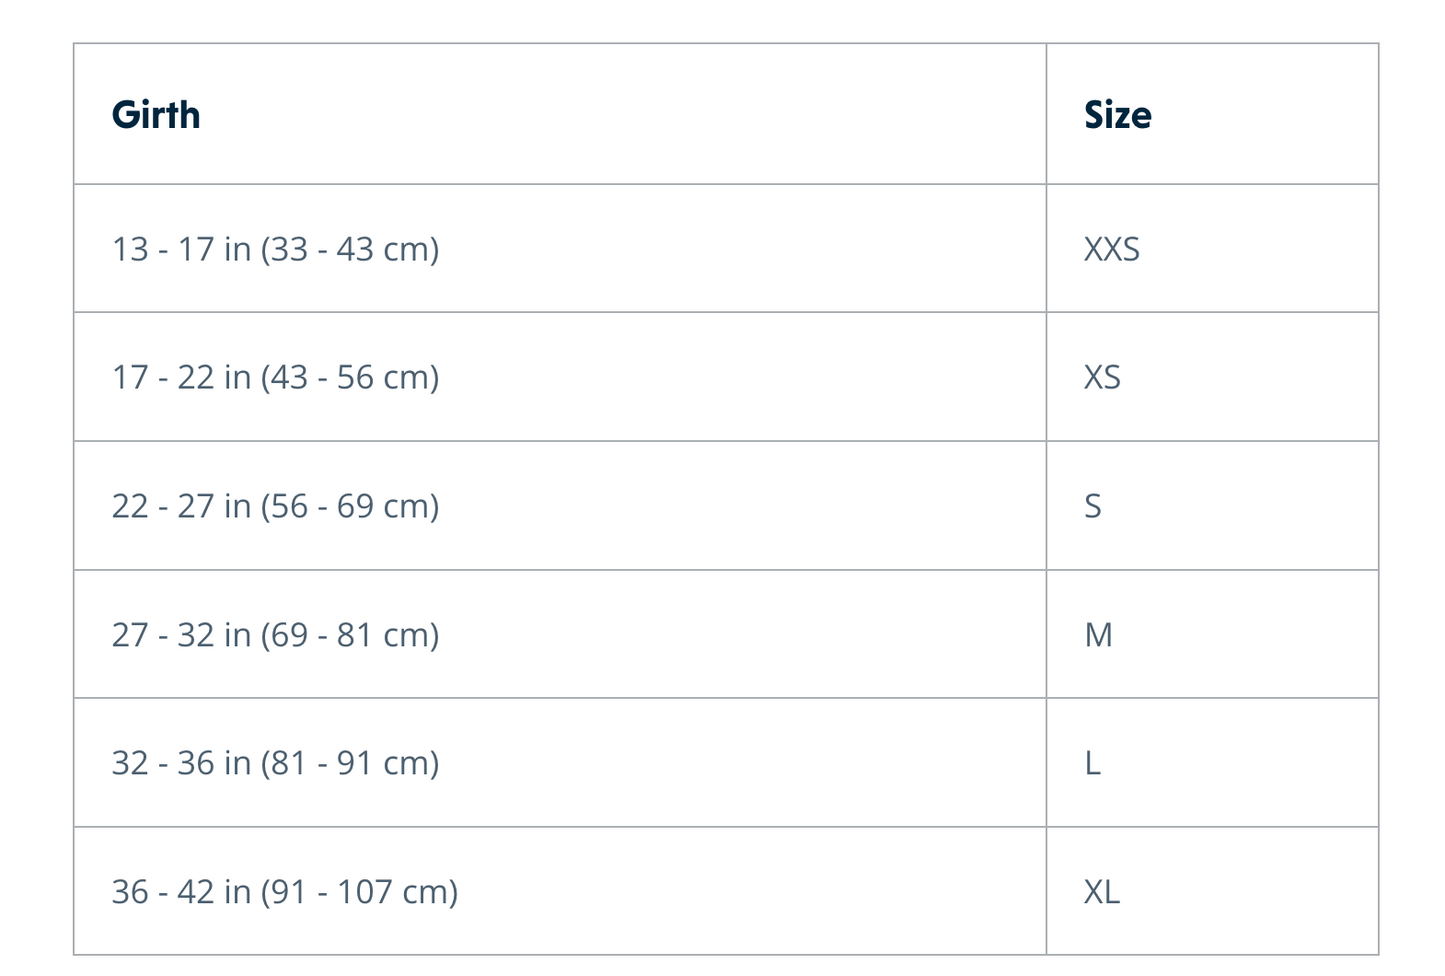The width and height of the screenshot is (1445, 976).
Task: Select the XXS size cell
Action: 1212,248
